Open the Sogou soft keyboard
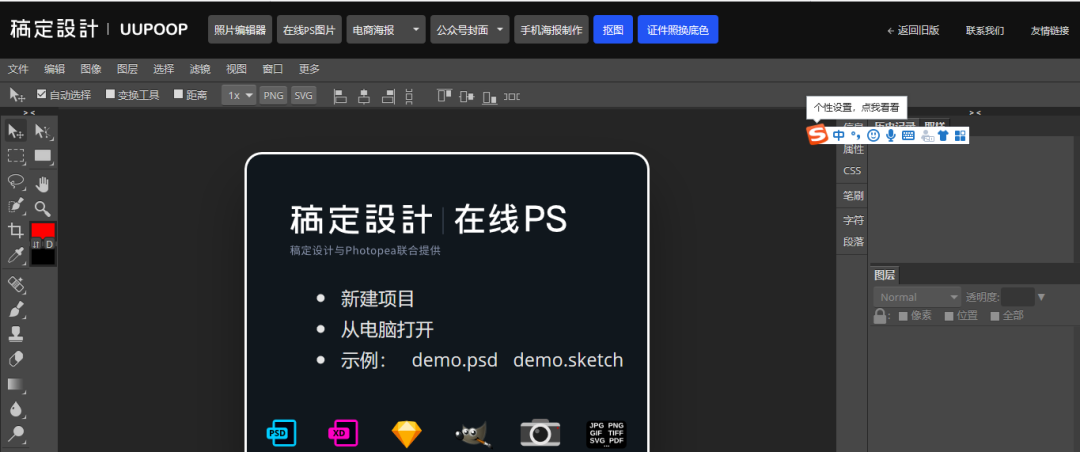1080x452 pixels. tap(908, 136)
